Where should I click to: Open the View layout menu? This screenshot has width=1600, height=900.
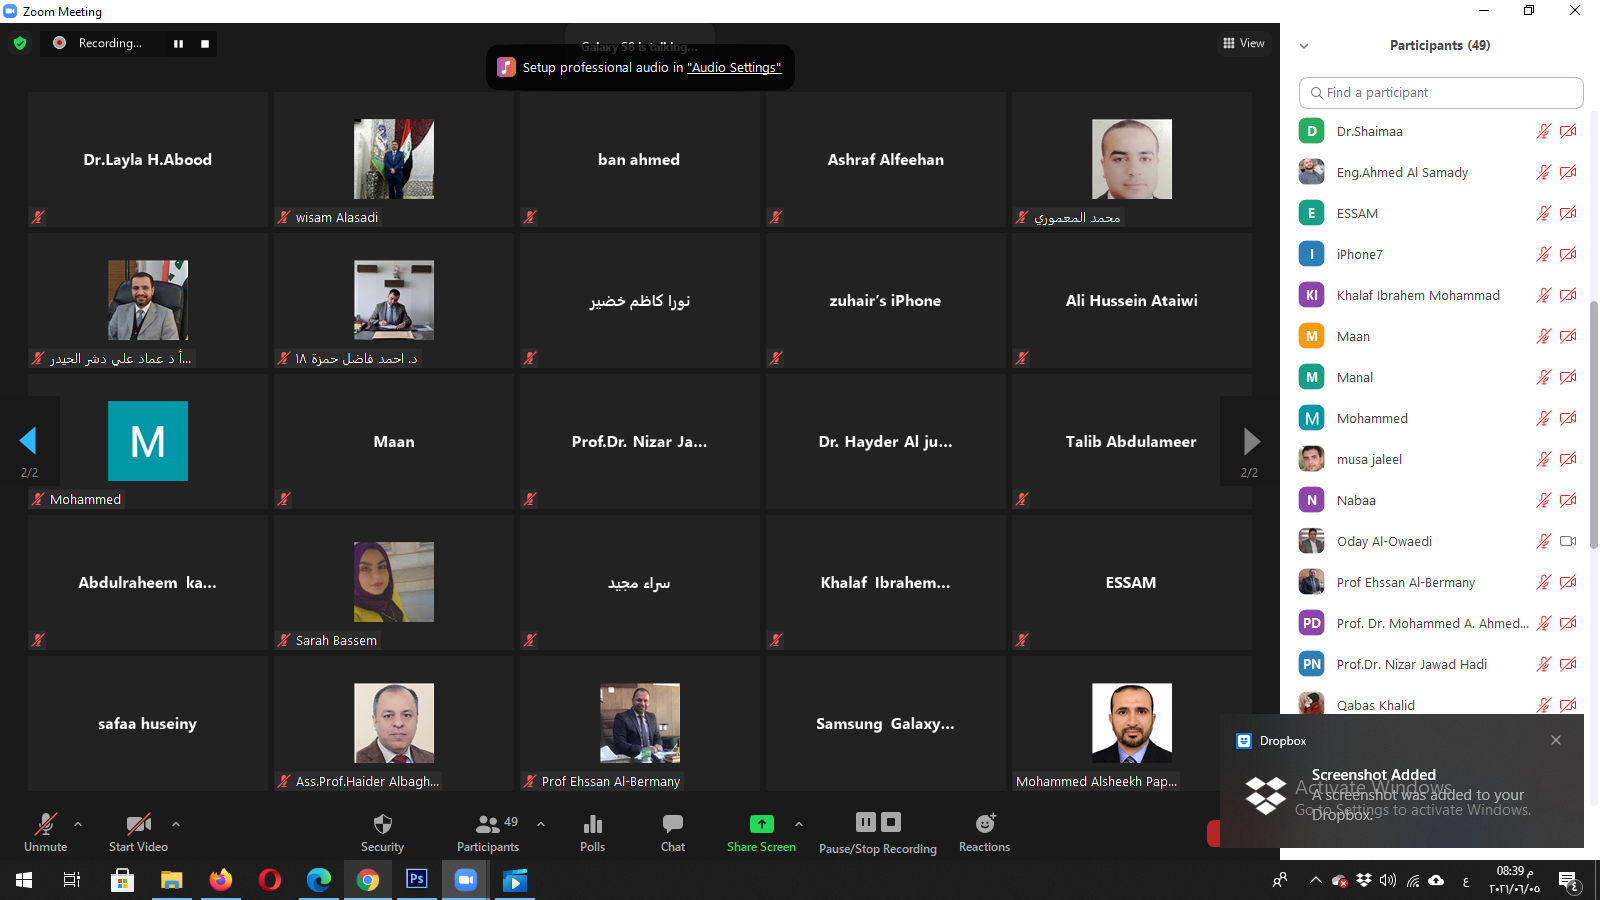pyautogui.click(x=1243, y=43)
